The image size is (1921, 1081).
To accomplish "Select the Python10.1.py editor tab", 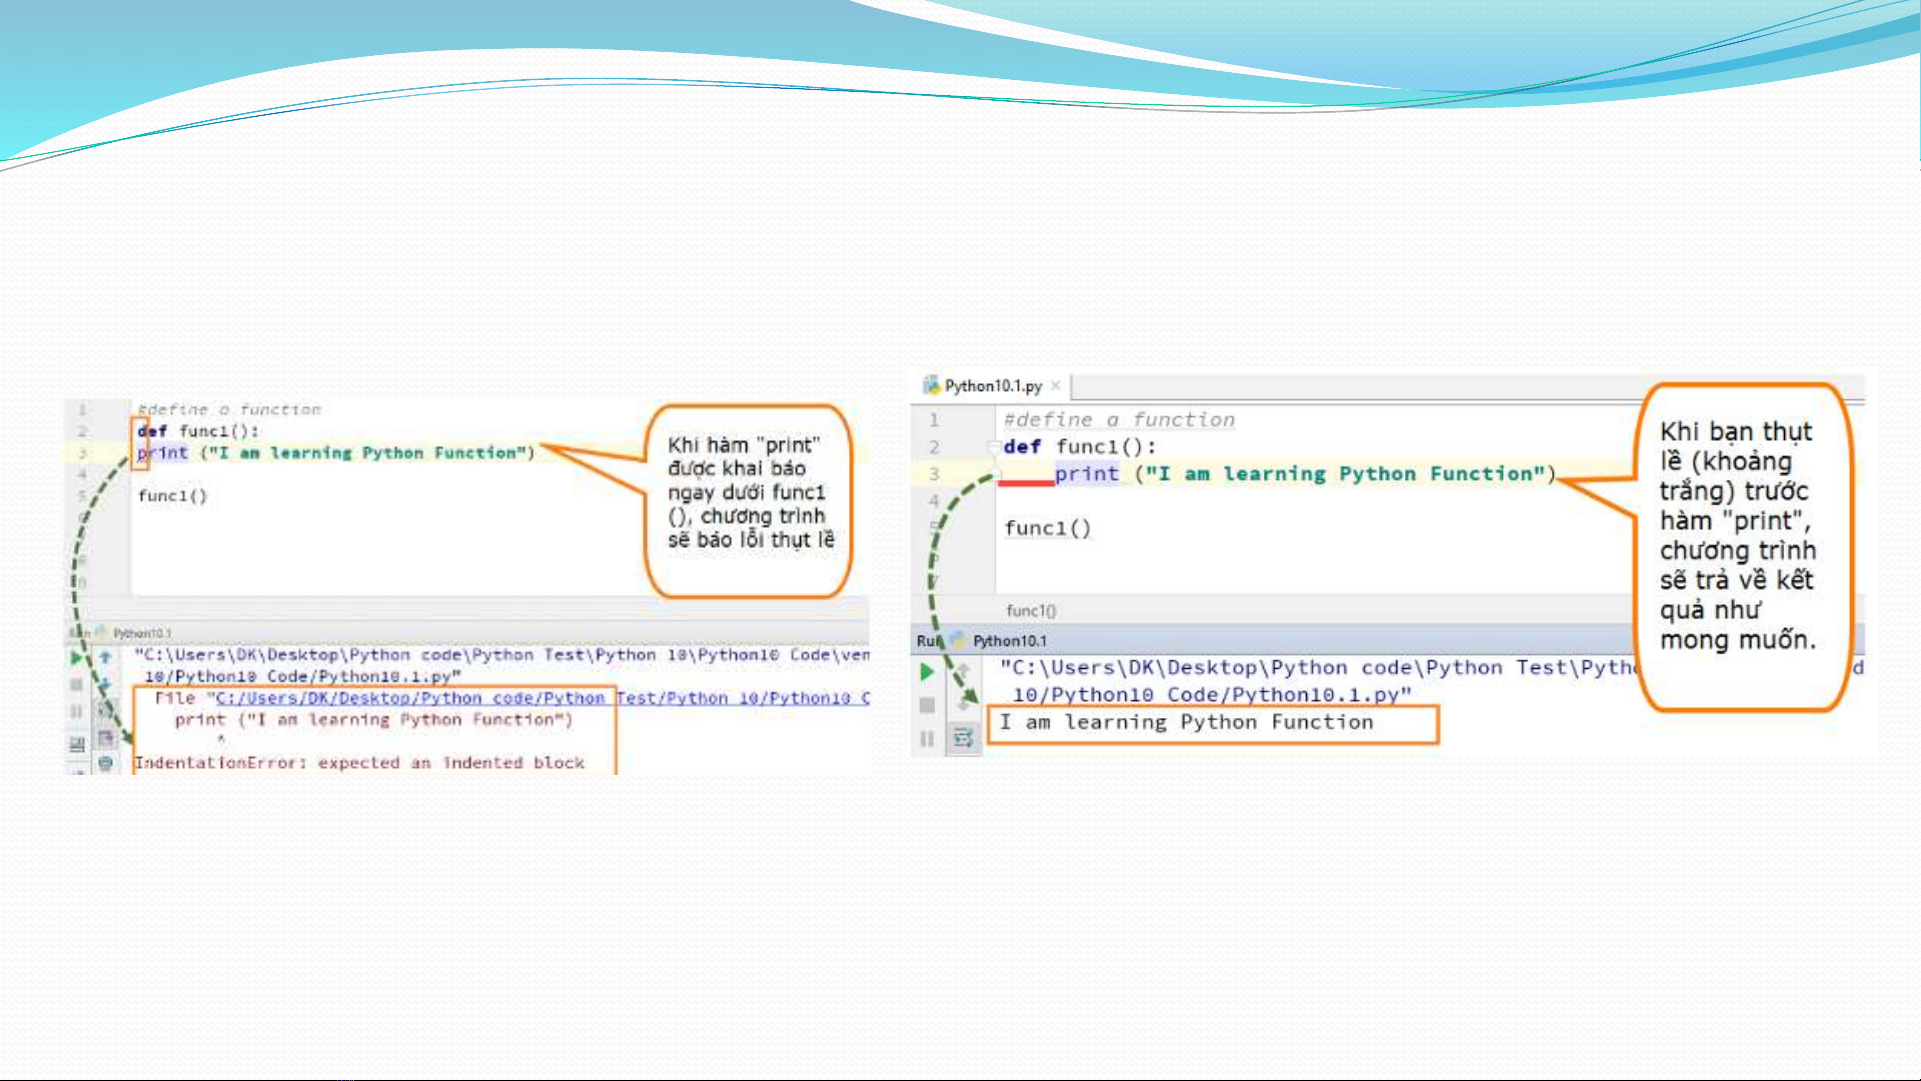I will coord(992,386).
